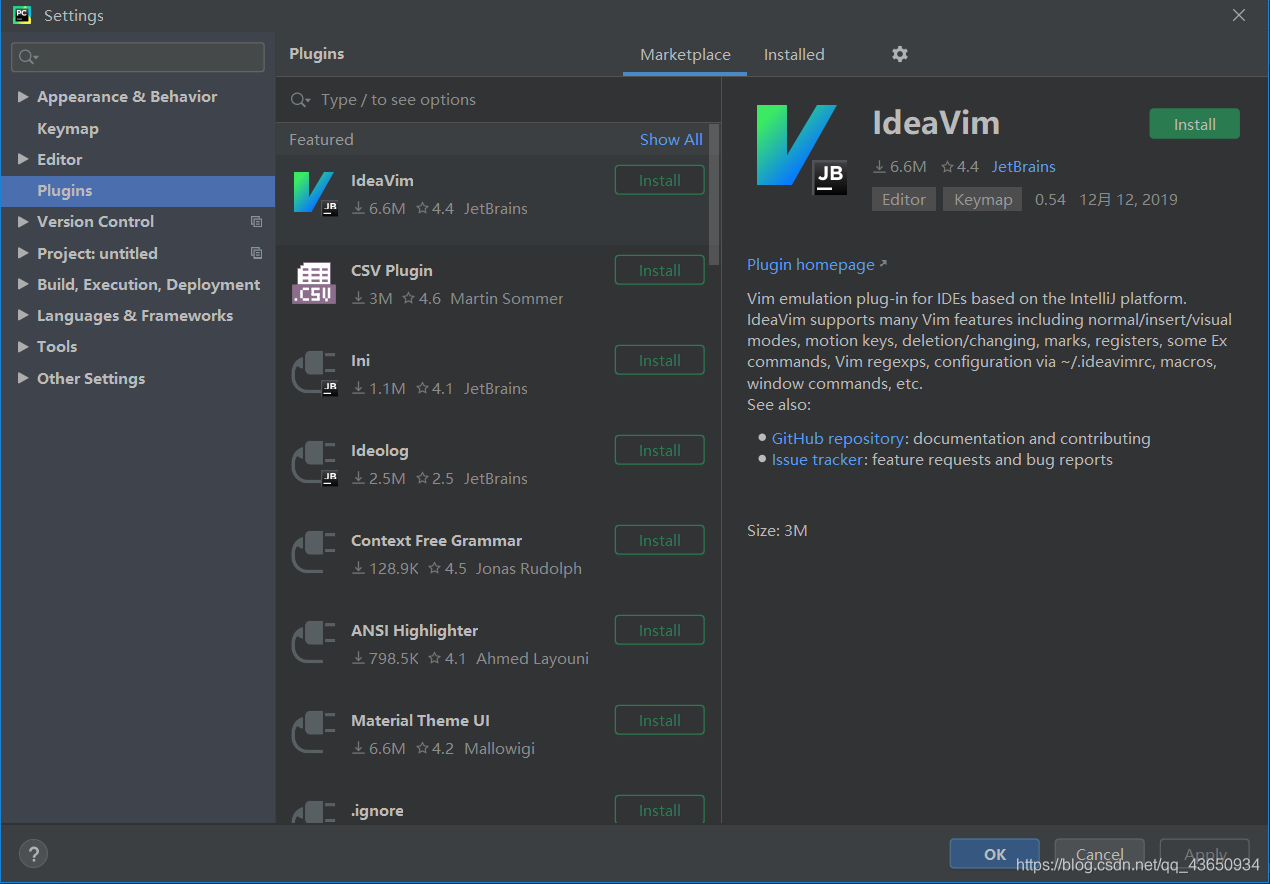Screen dimensions: 1270x884
Task: Install IdeaVim from the detail pane
Action: [x=1194, y=124]
